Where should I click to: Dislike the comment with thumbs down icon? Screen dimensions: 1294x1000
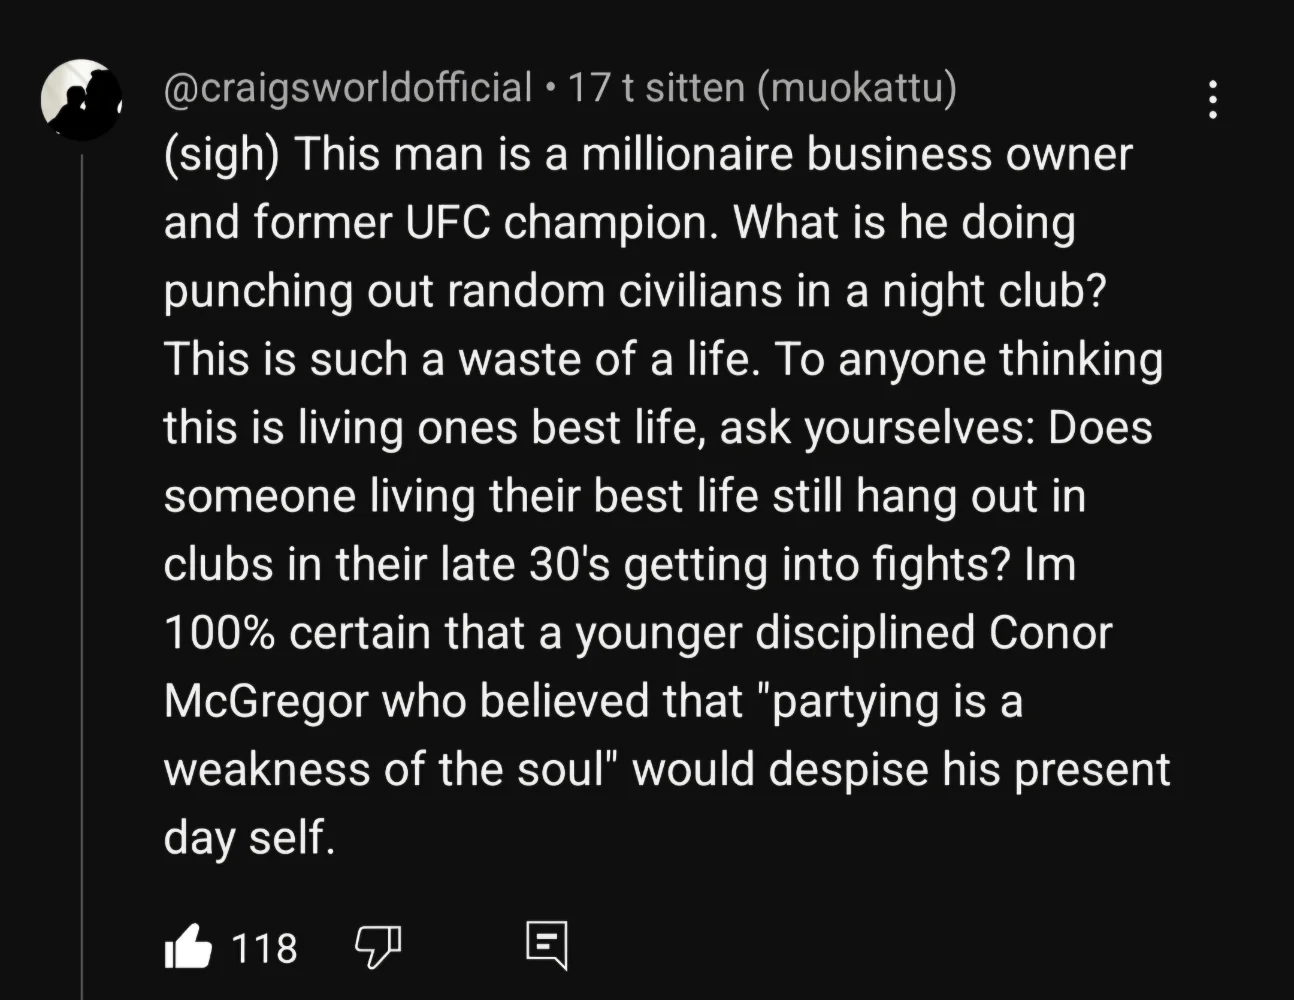coord(378,945)
